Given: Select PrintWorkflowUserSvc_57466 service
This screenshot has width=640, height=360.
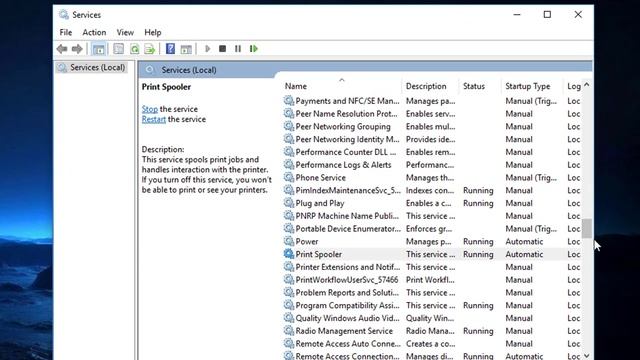Looking at the screenshot, I should click(432, 280).
